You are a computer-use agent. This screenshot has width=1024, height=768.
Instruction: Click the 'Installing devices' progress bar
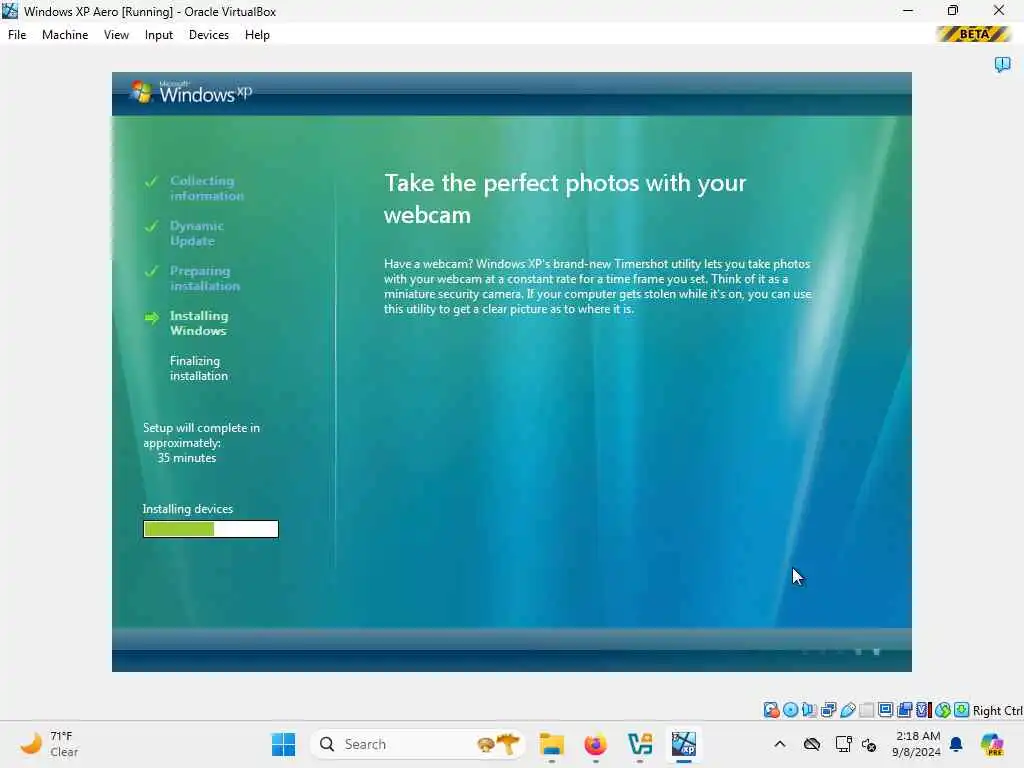211,529
